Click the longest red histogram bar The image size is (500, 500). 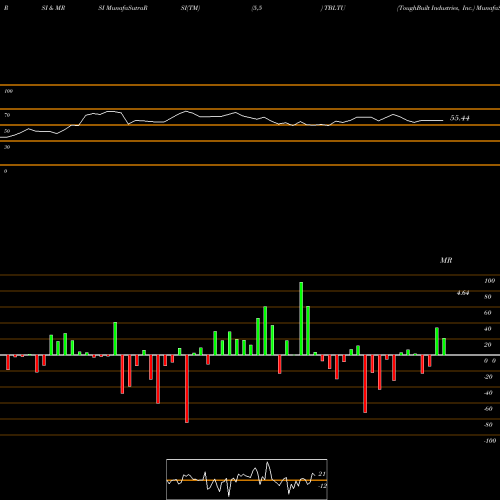click(x=187, y=389)
